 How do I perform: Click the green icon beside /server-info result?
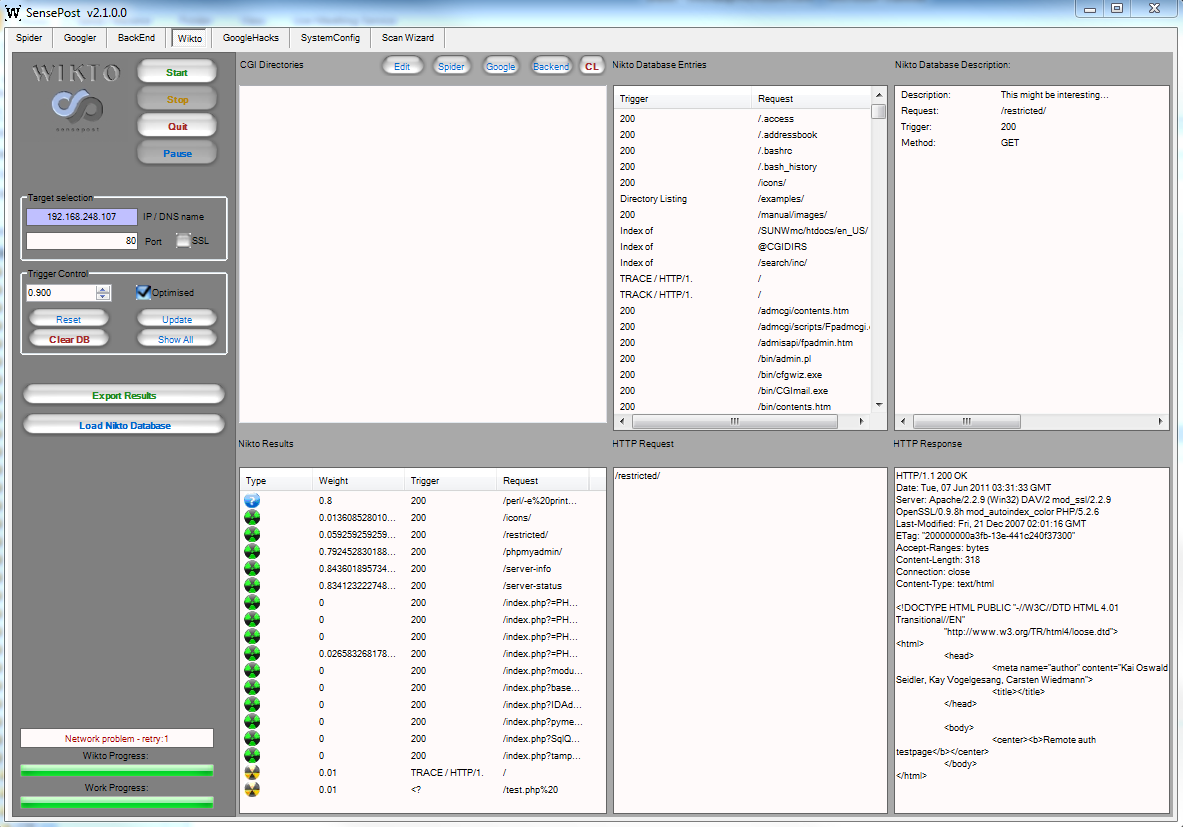coord(252,568)
